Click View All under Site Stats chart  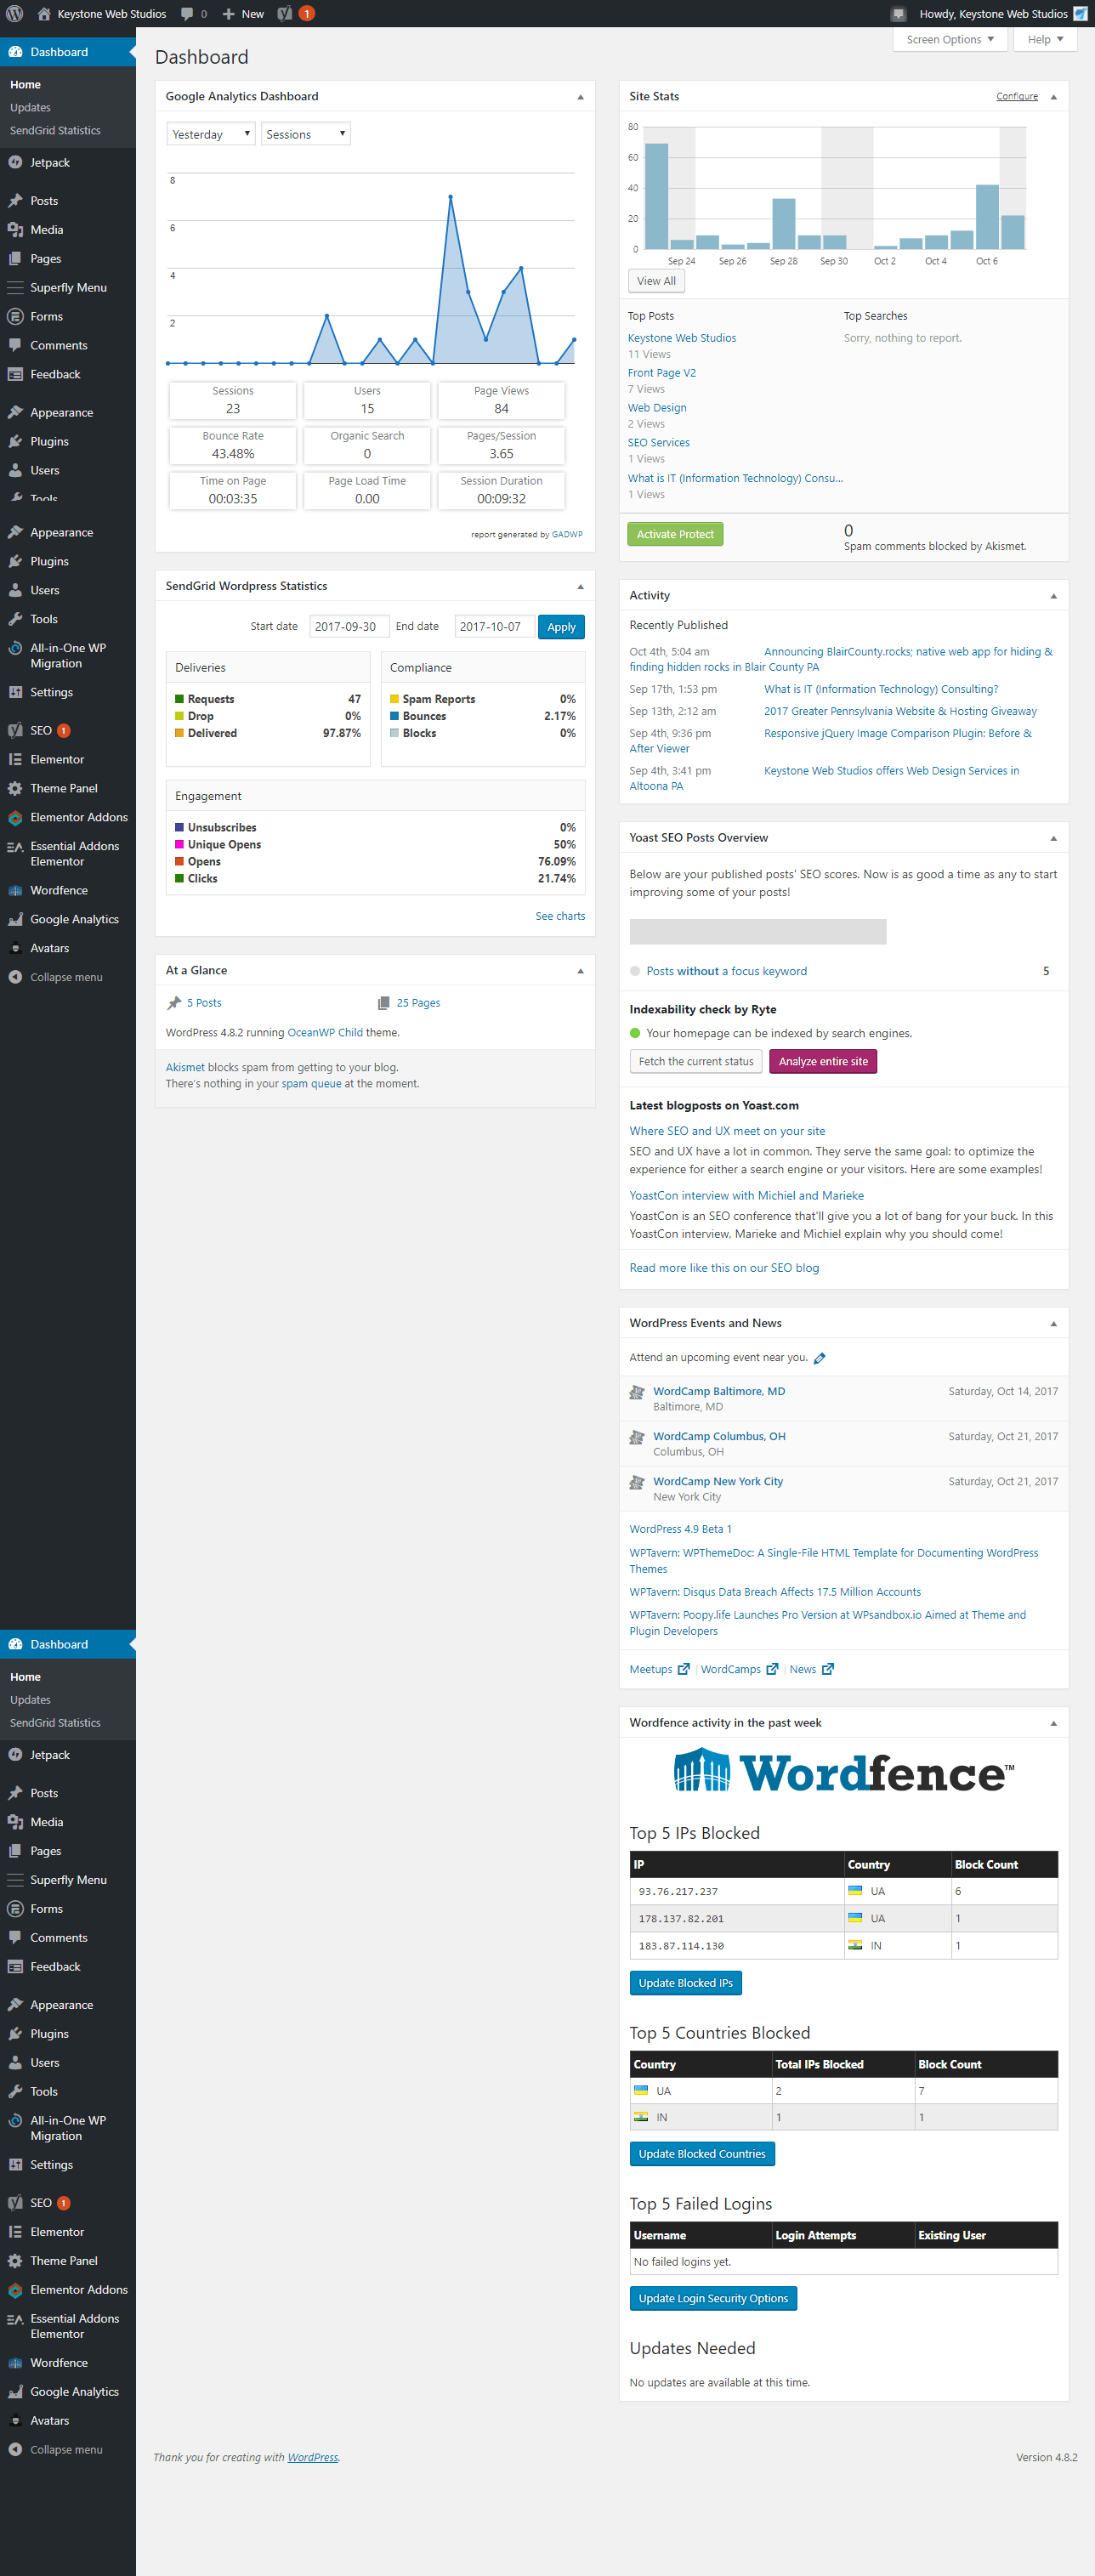pos(656,281)
